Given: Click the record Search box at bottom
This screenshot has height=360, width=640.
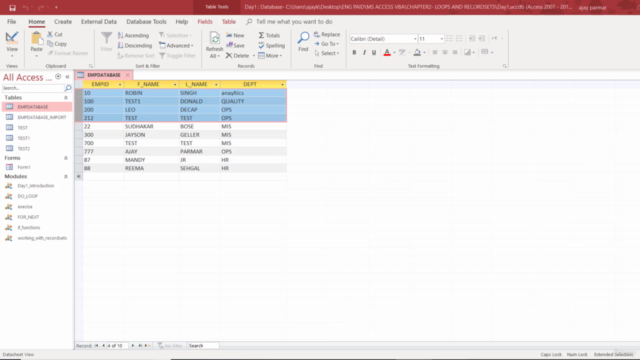Looking at the screenshot, I should tap(203, 346).
